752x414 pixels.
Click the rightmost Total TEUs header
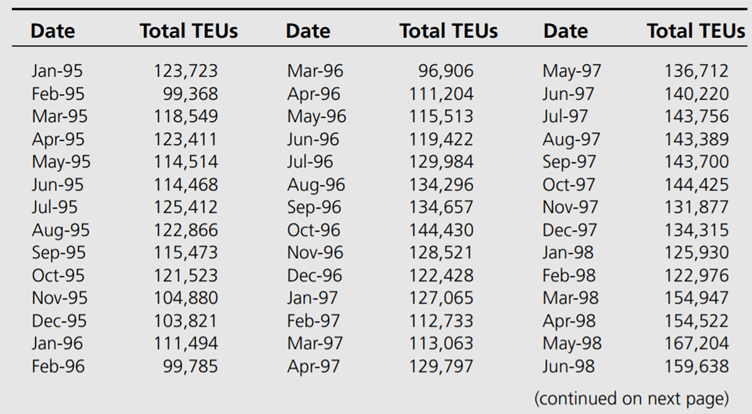pyautogui.click(x=696, y=31)
